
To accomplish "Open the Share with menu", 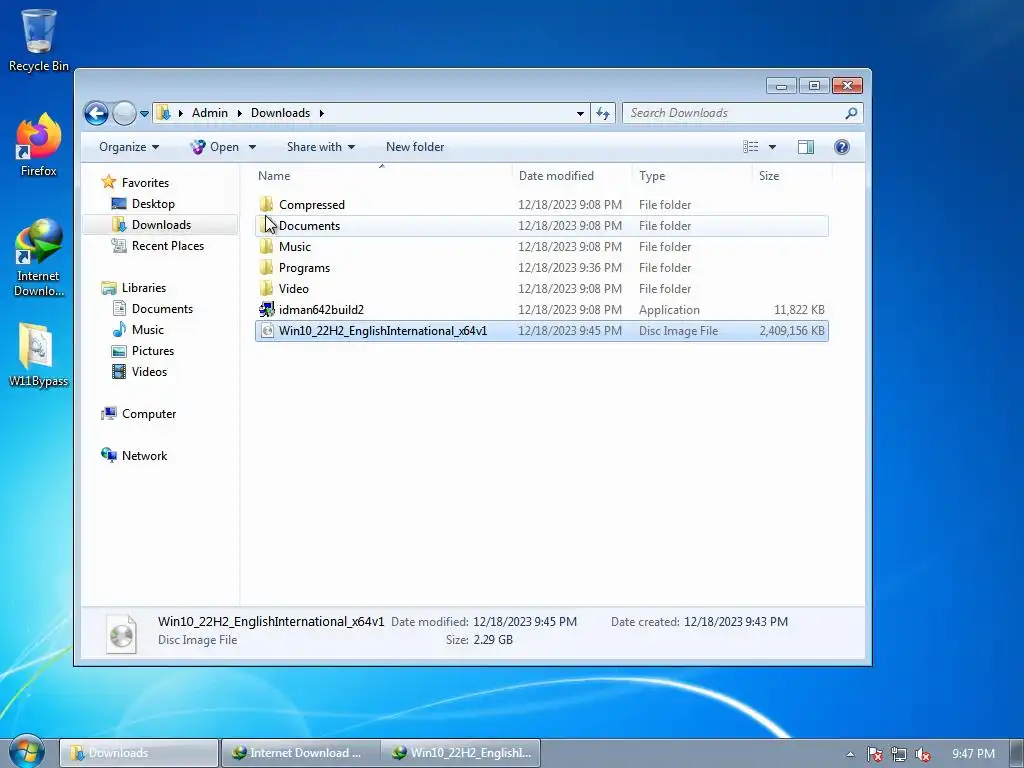I will (321, 147).
